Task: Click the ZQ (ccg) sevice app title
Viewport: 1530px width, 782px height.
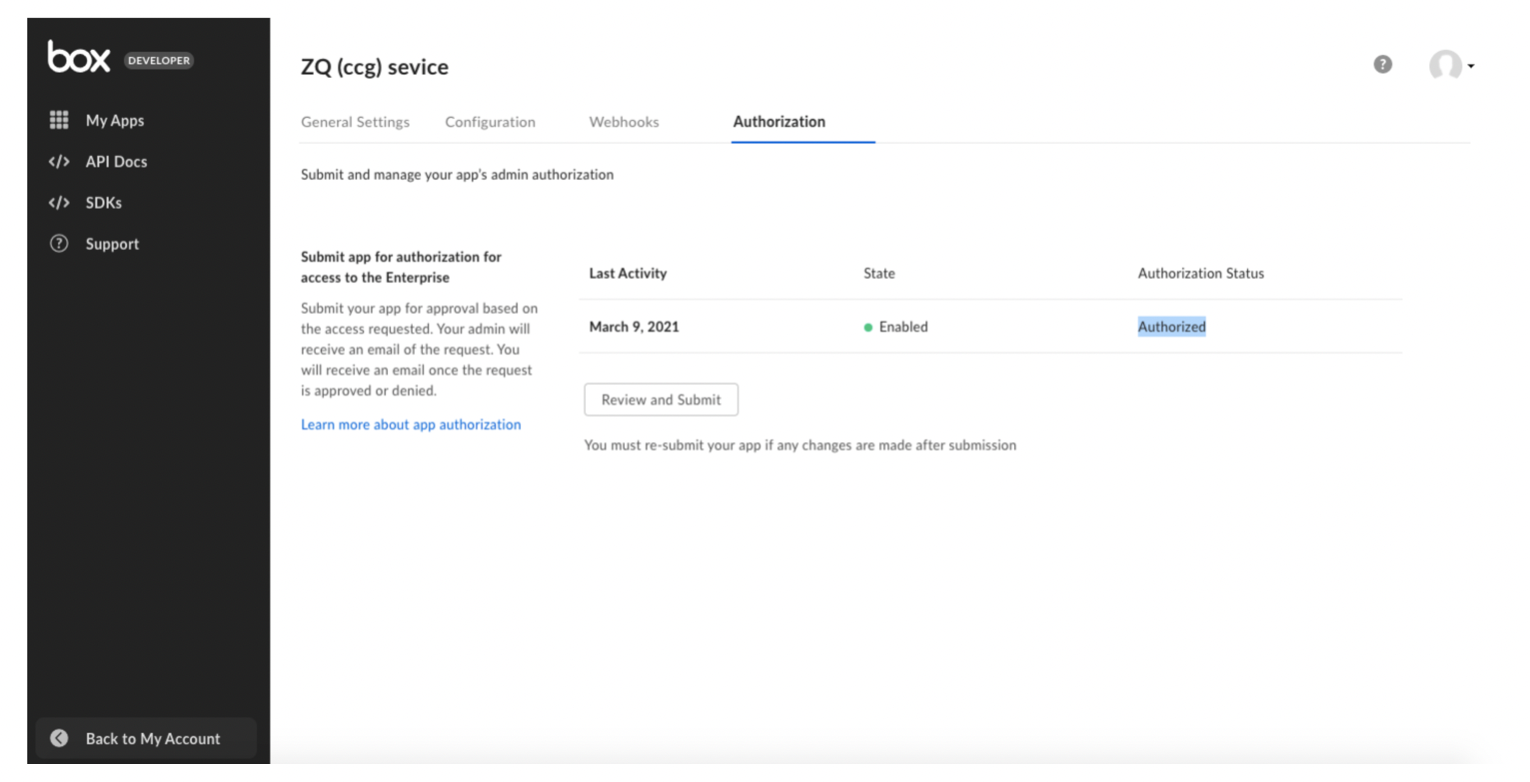Action: 375,67
